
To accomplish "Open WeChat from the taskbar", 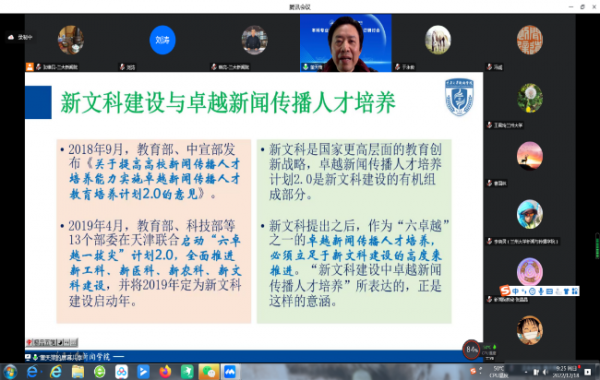I will pyautogui.click(x=209, y=372).
